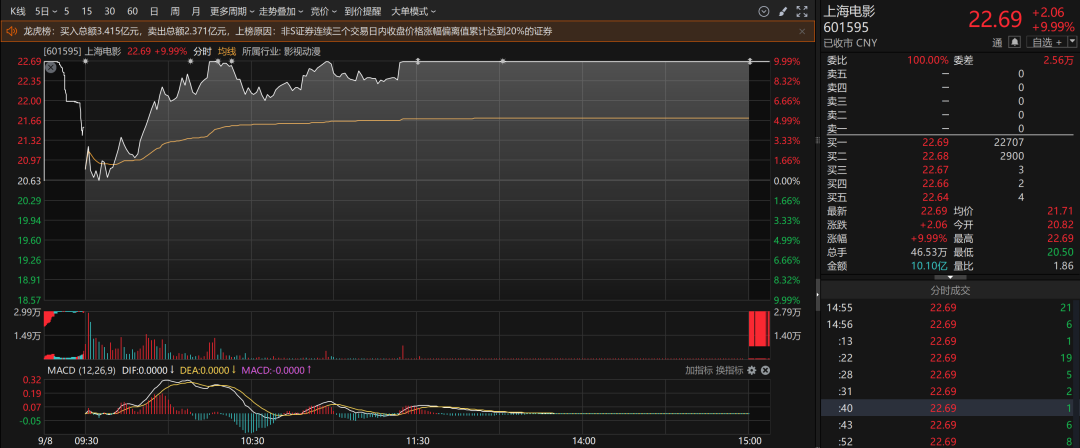1080x448 pixels.
Task: Select the 14:55 trade tick row
Action: pyautogui.click(x=950, y=307)
